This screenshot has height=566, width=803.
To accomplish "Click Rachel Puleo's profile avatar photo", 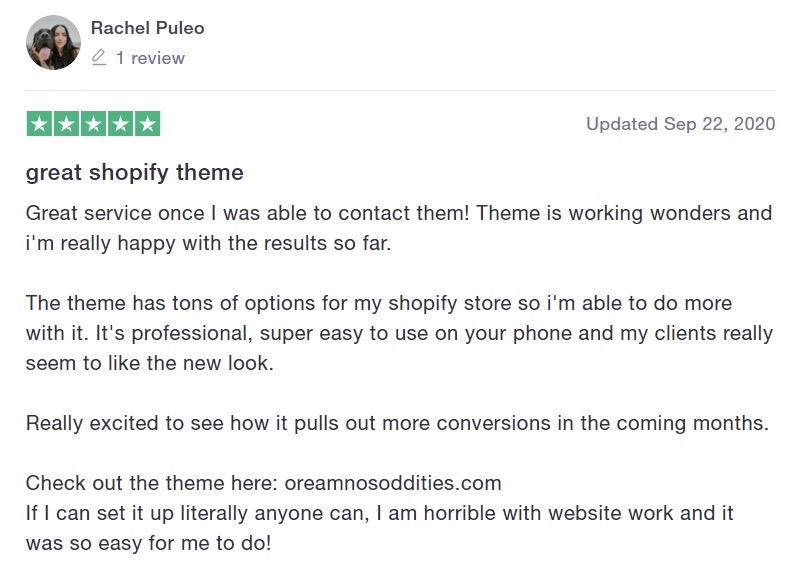I will pyautogui.click(x=53, y=43).
